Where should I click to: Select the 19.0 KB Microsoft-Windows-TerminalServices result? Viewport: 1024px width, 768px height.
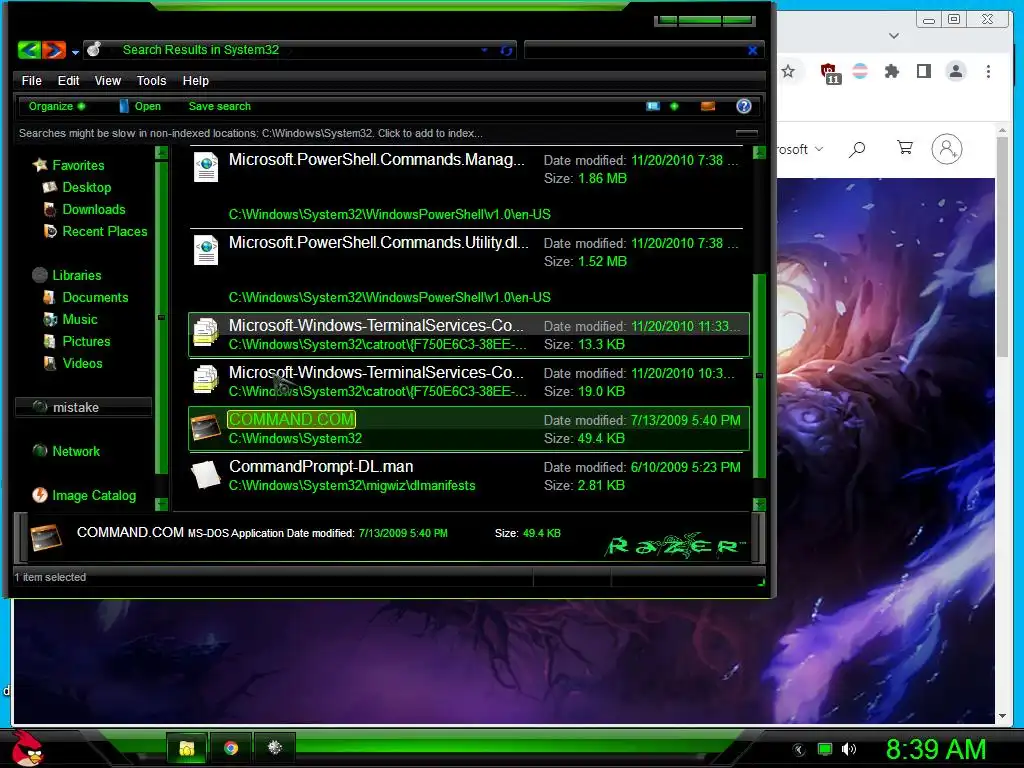469,382
